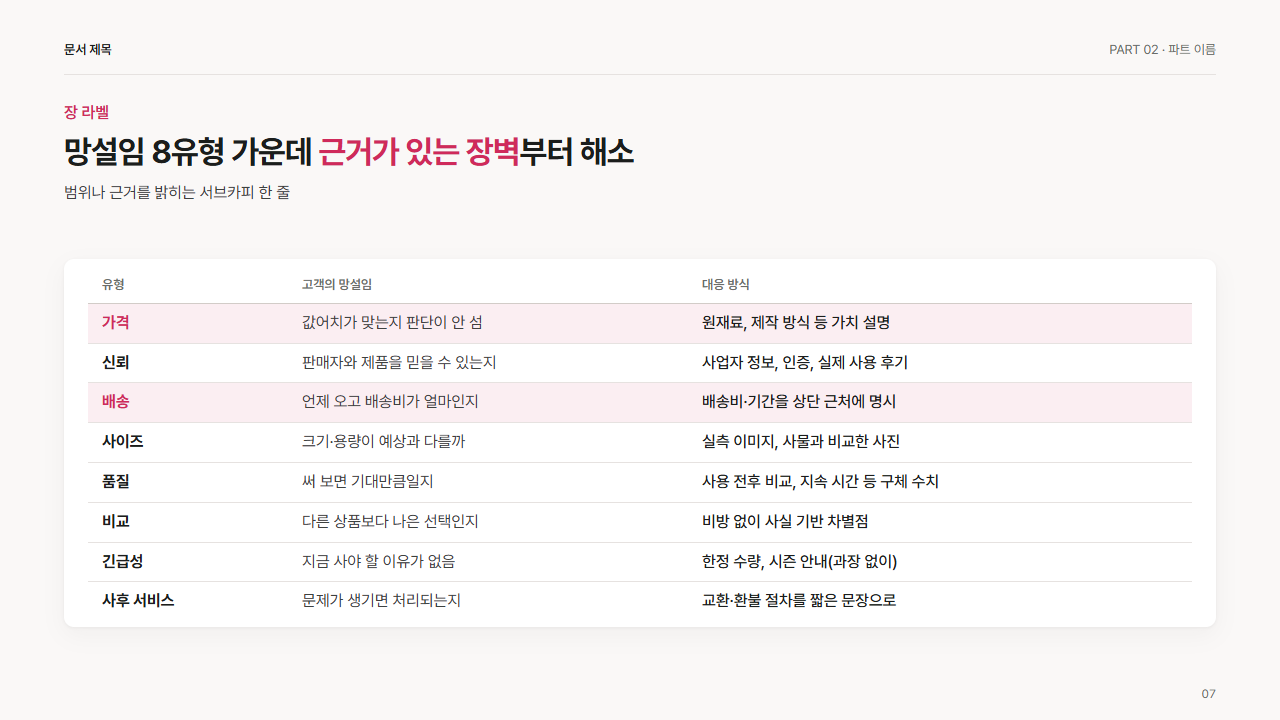
Task: Click the main title '망설임 8유형 가운데…'
Action: (349, 152)
